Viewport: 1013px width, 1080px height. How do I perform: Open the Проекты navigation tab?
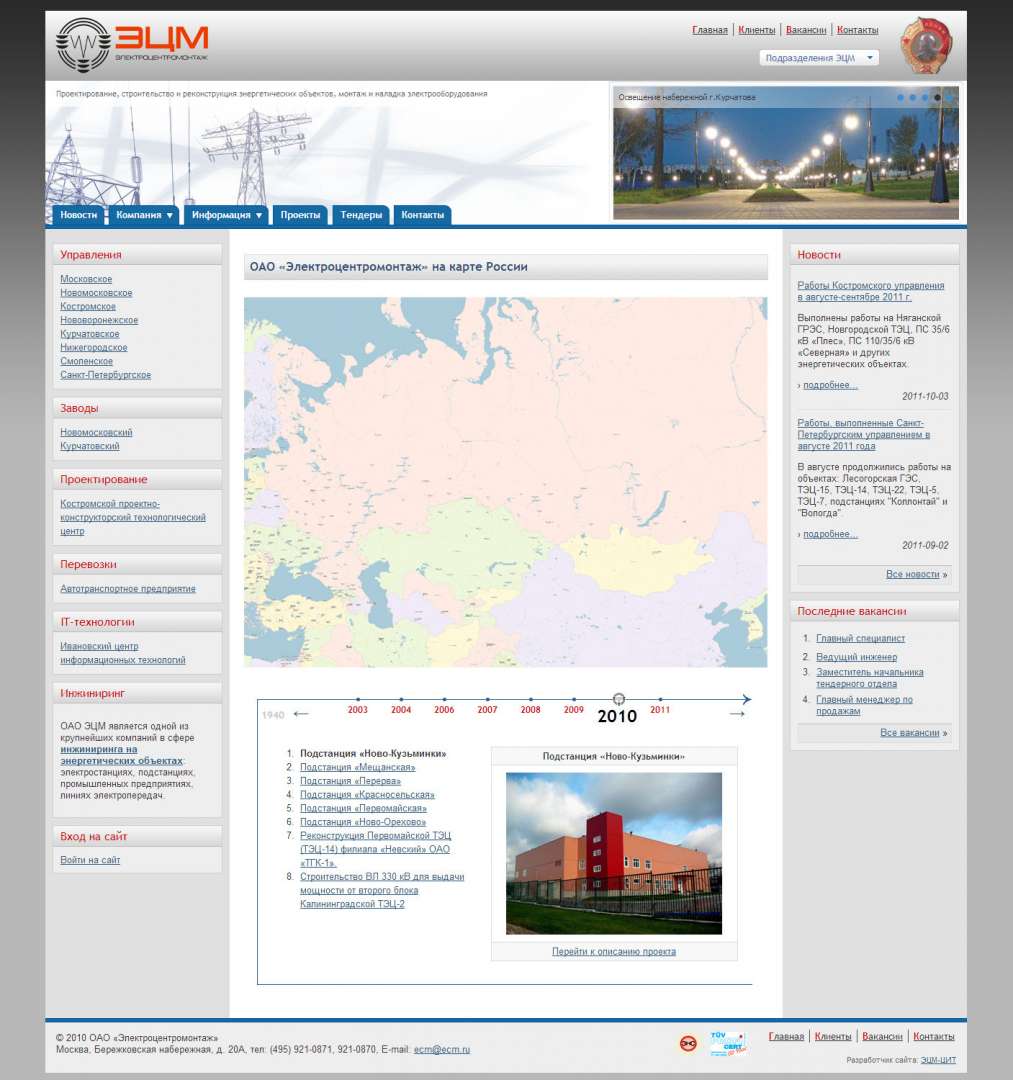point(300,215)
